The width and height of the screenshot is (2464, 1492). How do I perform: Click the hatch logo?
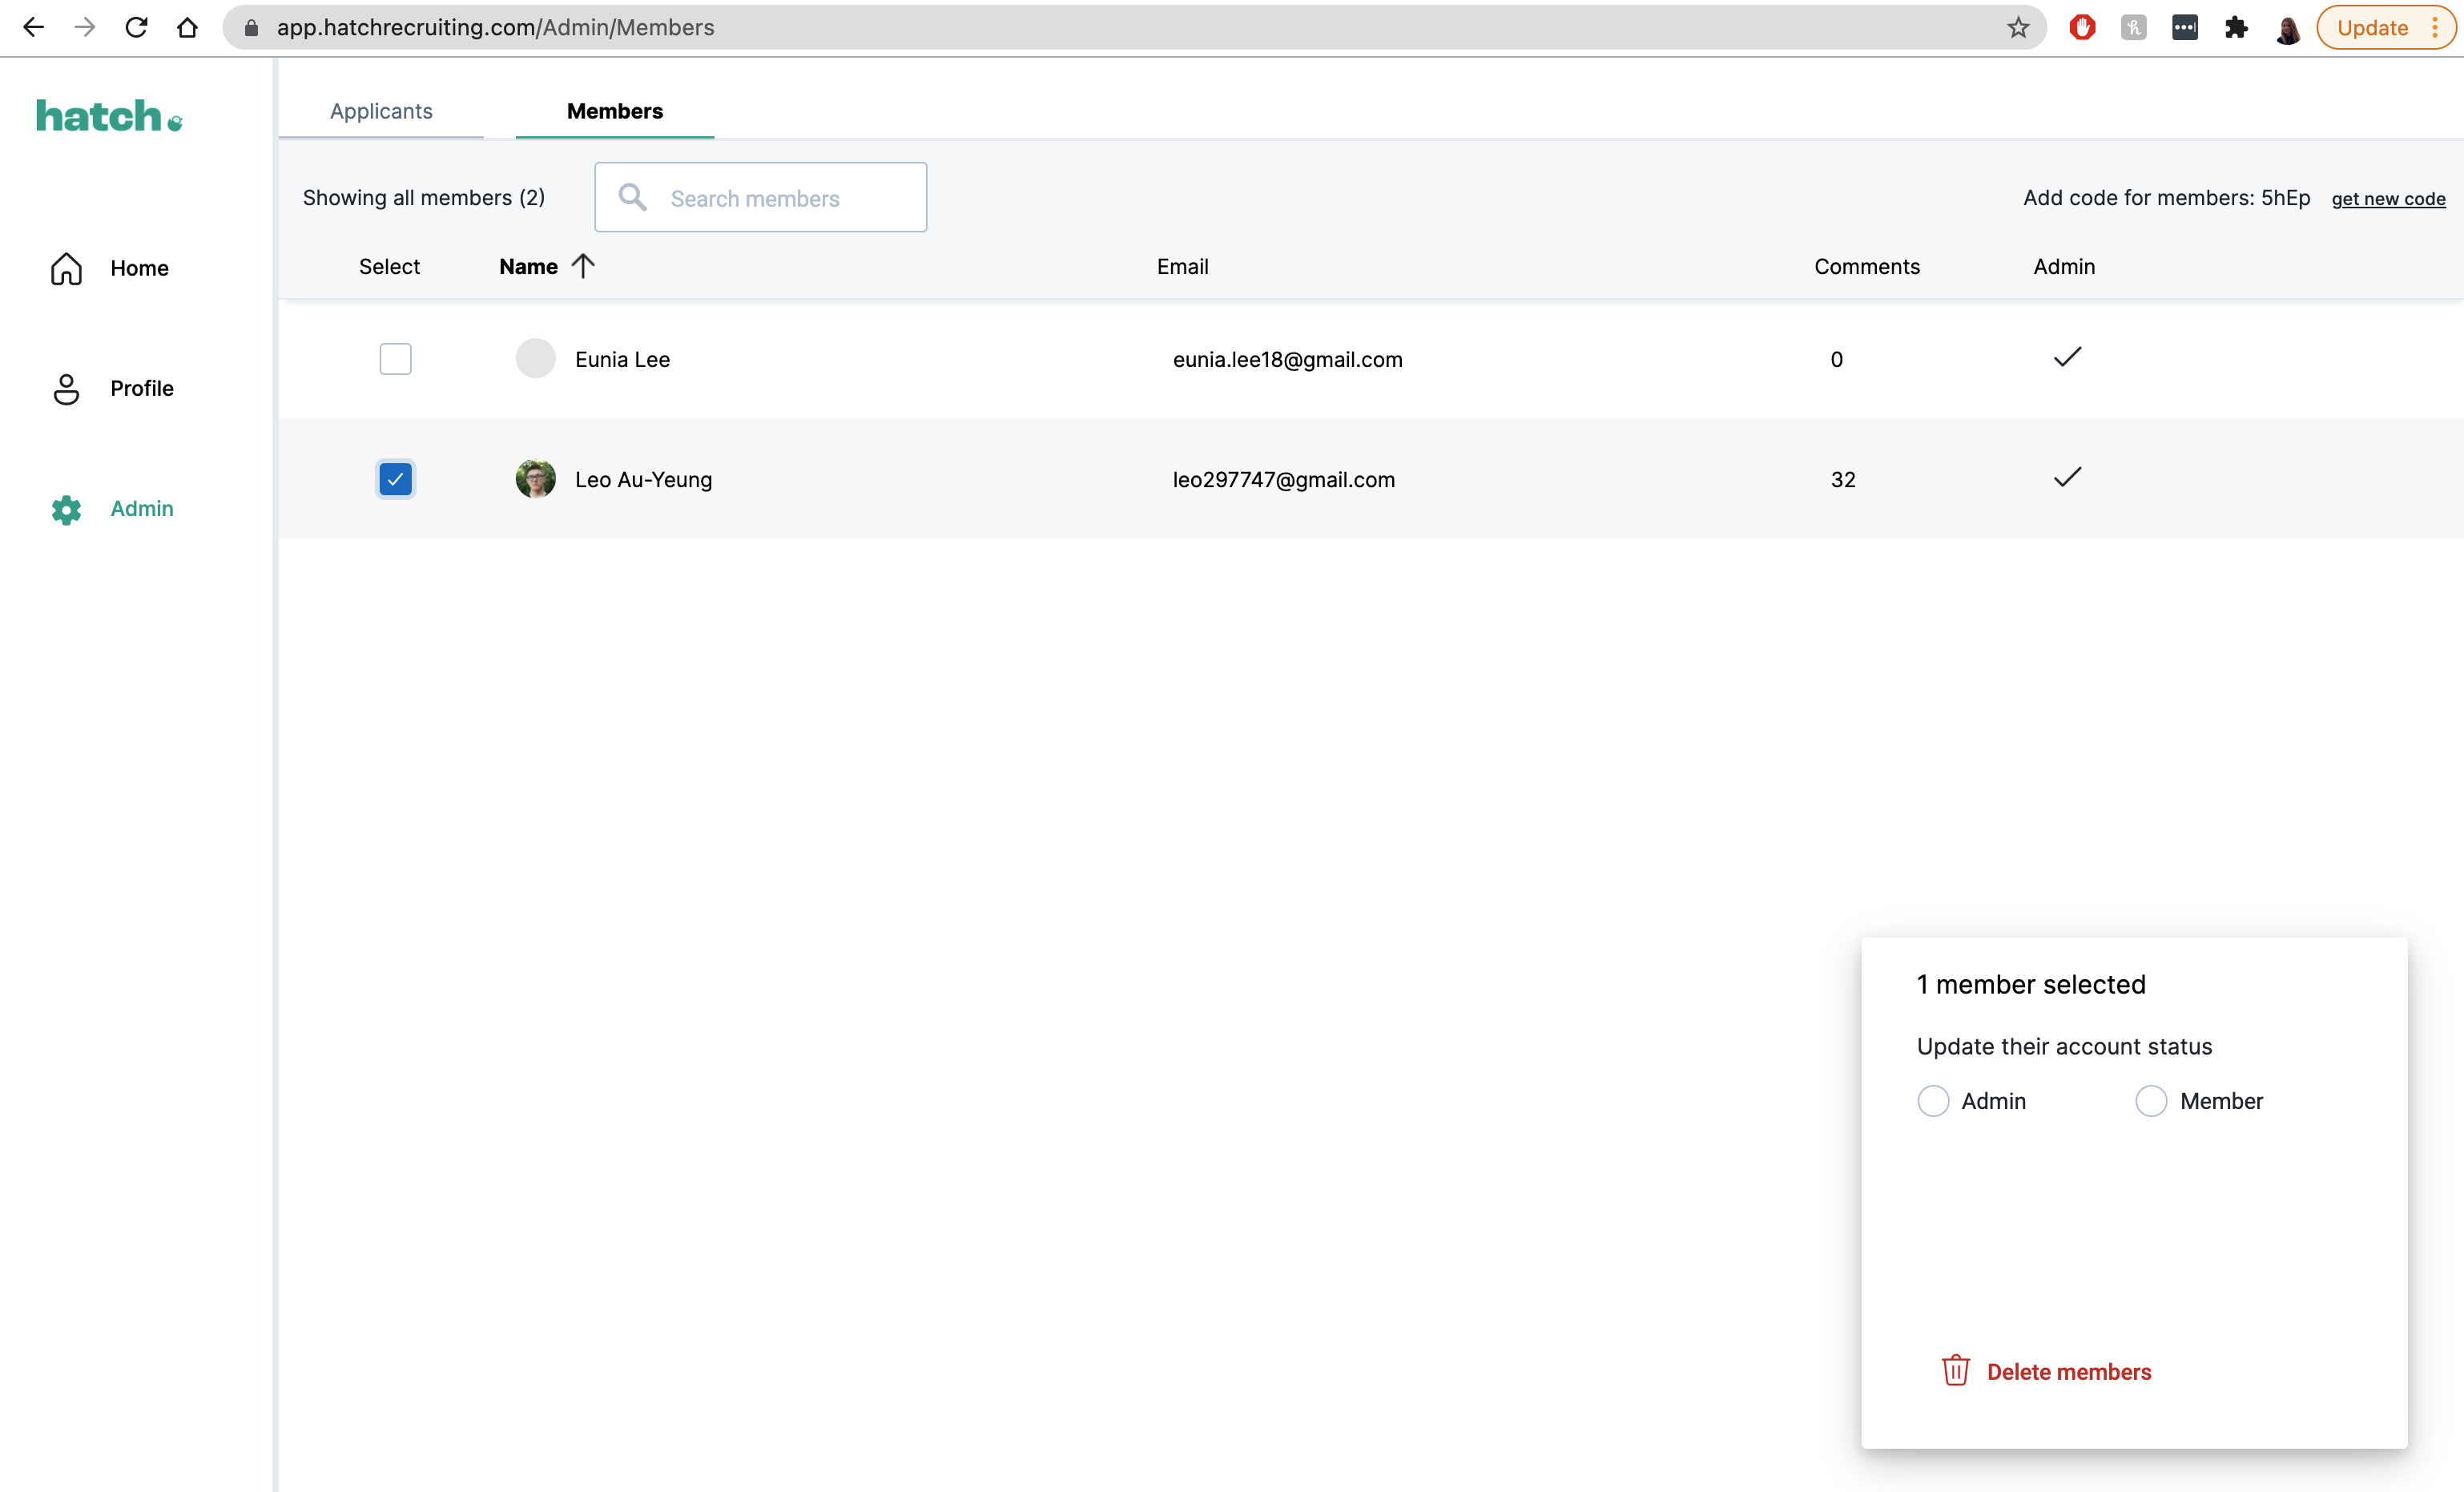click(108, 116)
